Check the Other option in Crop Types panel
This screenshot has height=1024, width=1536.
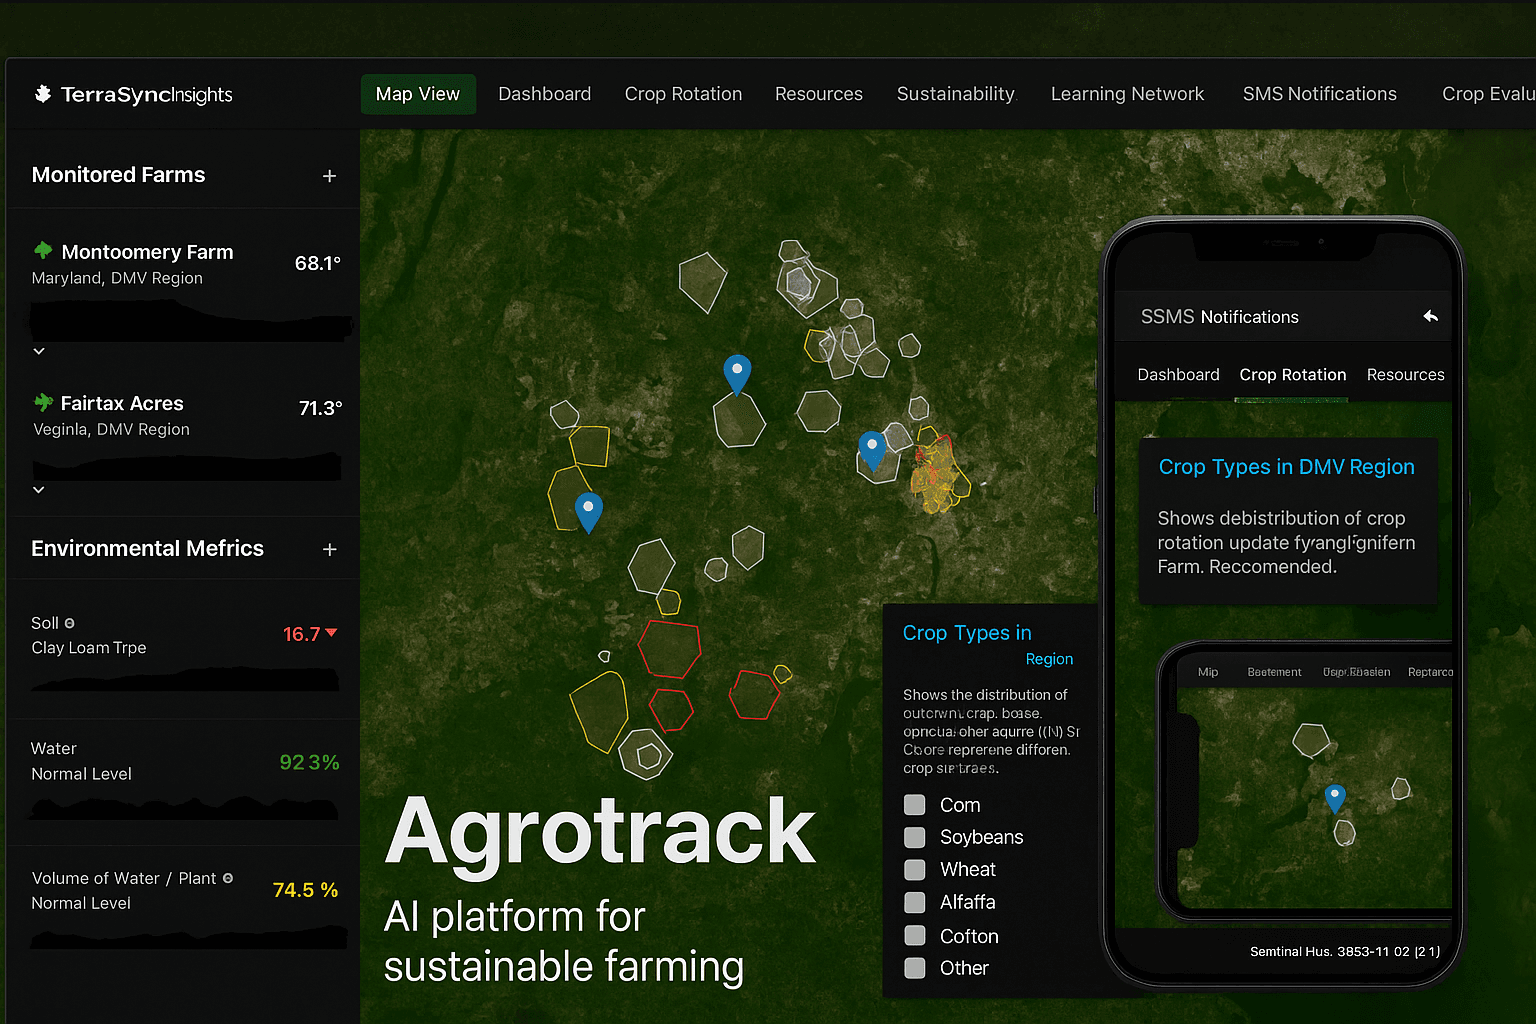914,967
